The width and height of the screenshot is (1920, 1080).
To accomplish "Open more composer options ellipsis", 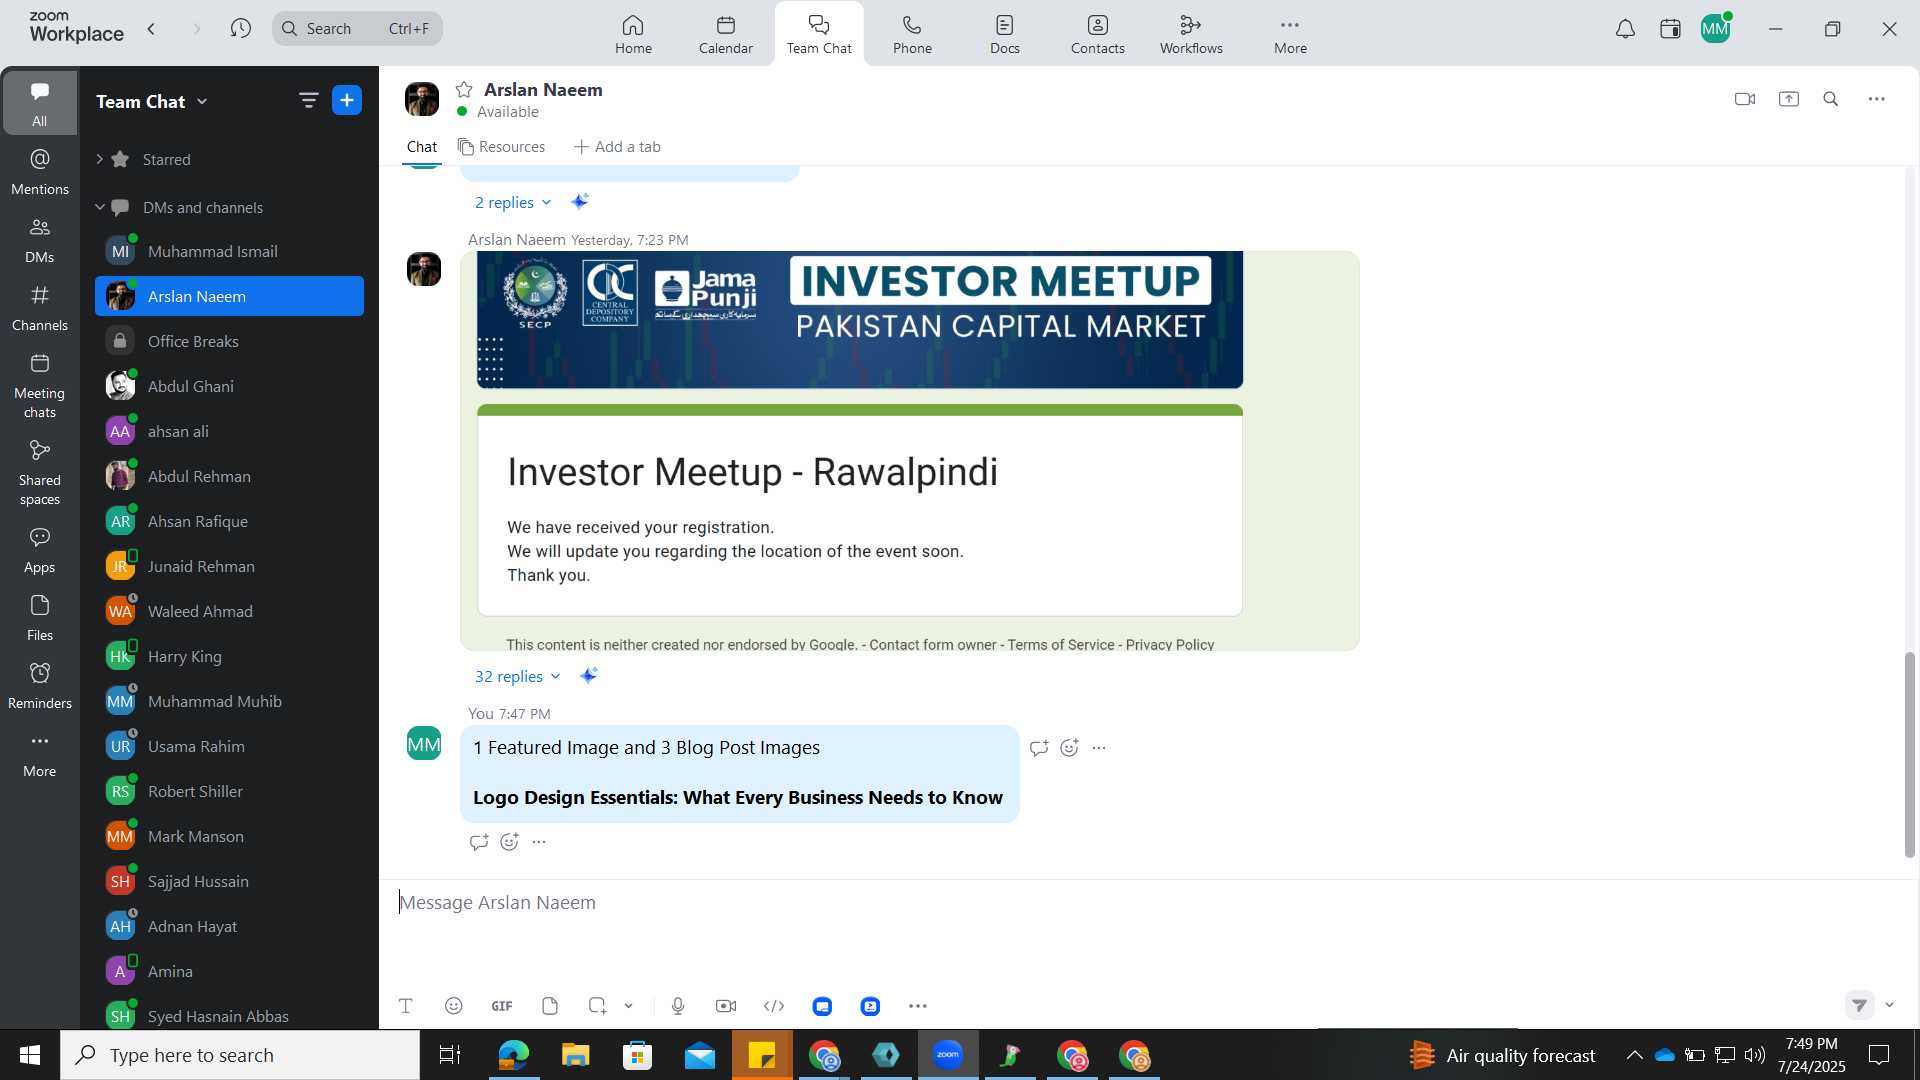I will coord(918,1006).
